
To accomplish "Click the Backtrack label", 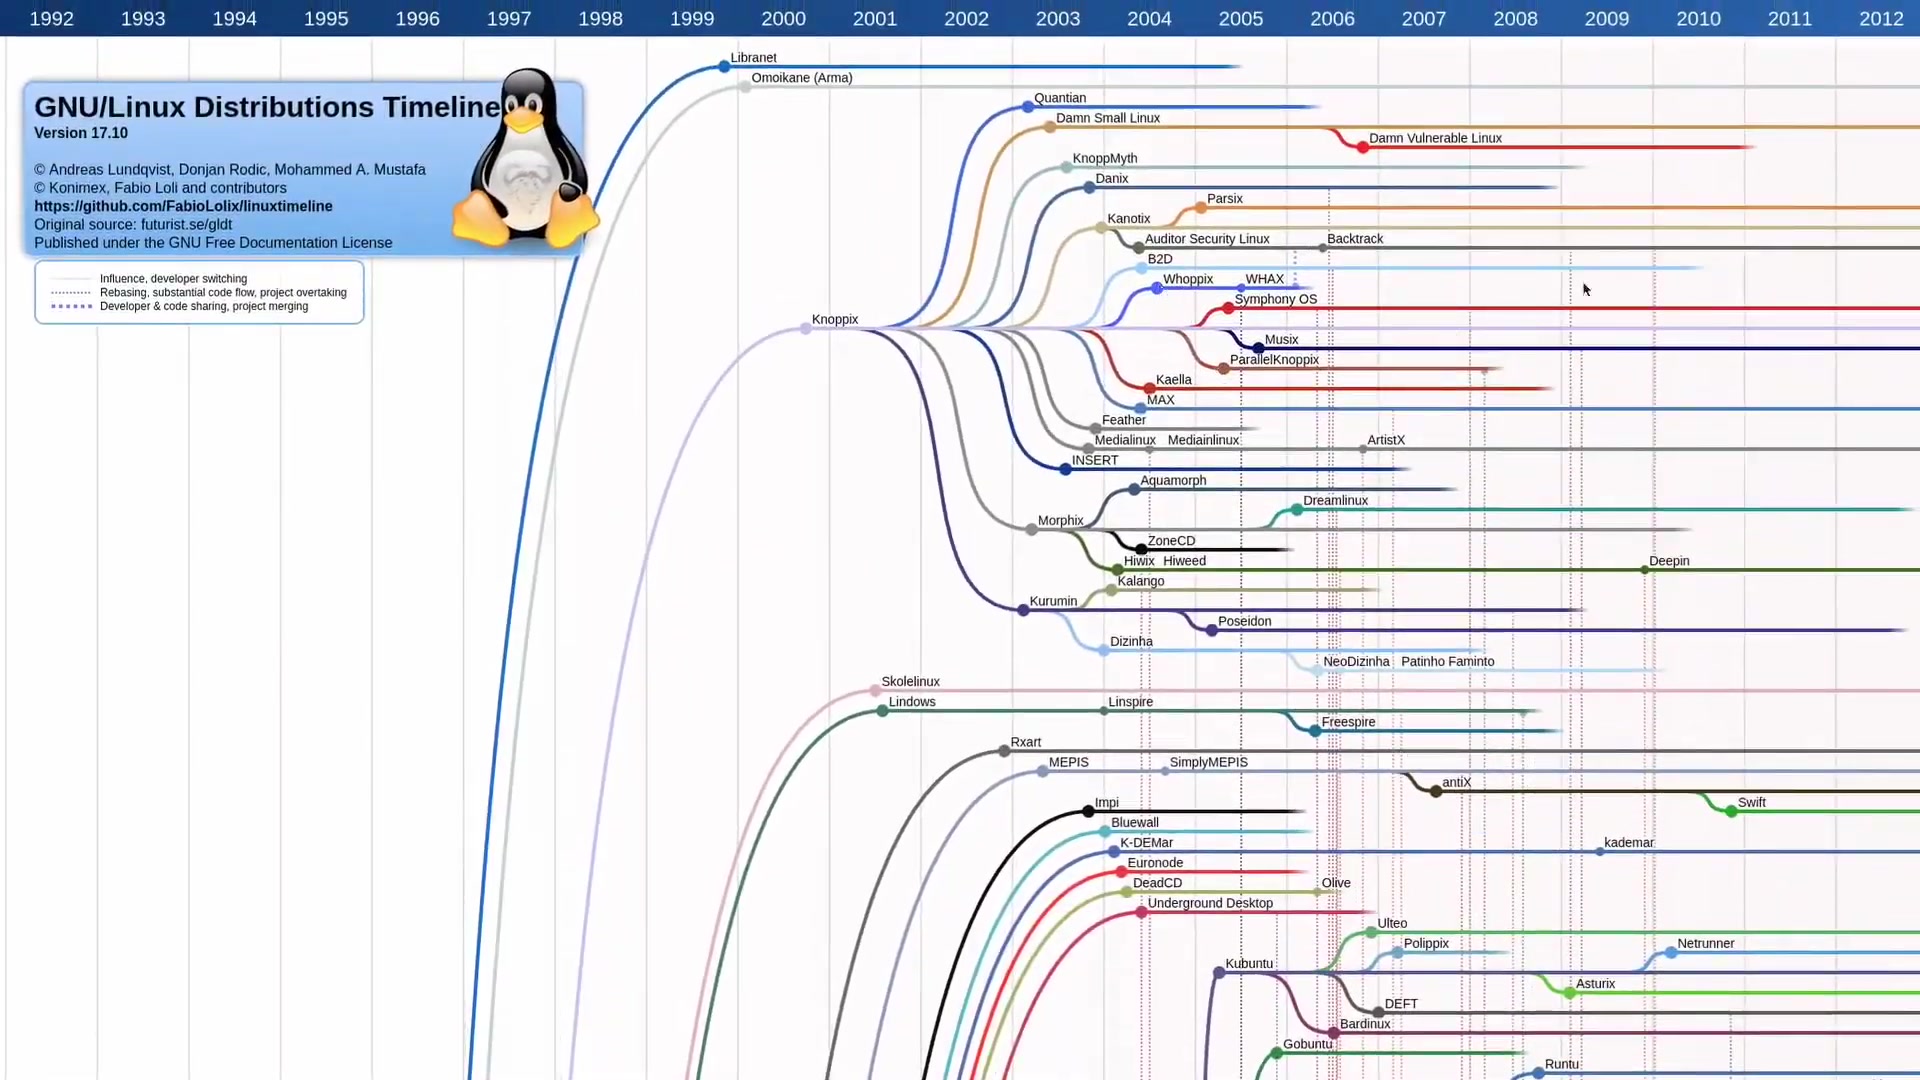I will click(x=1355, y=239).
